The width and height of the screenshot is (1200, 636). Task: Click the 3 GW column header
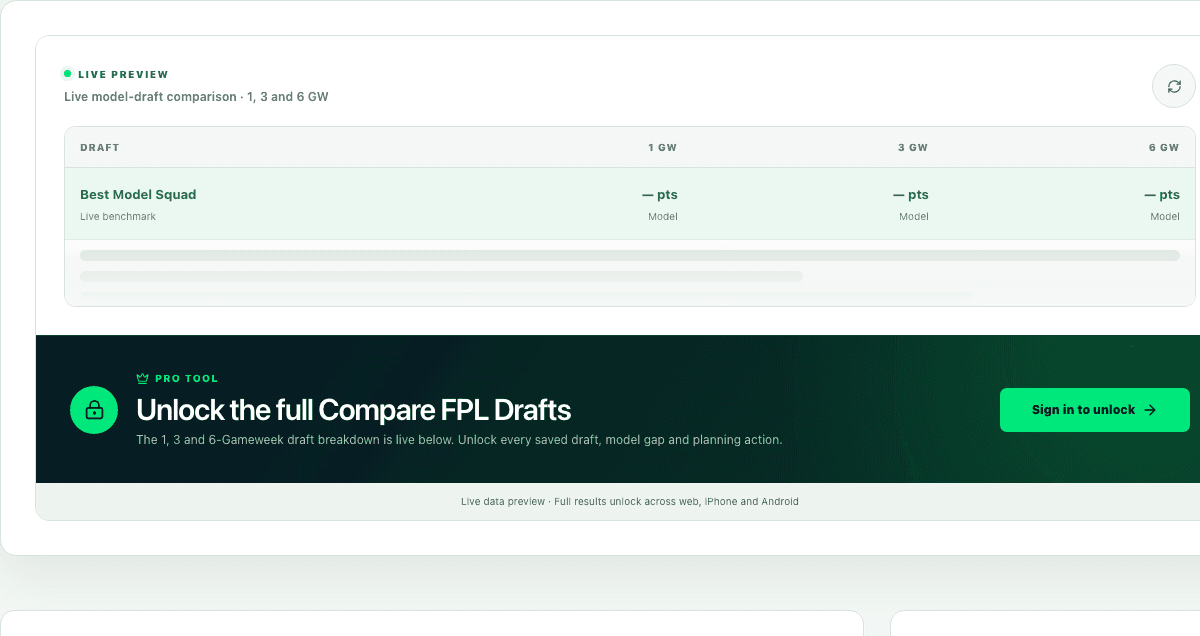(x=913, y=148)
